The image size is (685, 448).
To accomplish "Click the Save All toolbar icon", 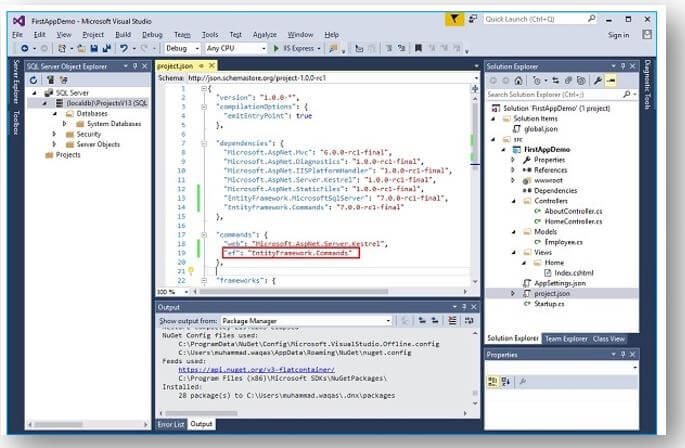I will coord(106,48).
